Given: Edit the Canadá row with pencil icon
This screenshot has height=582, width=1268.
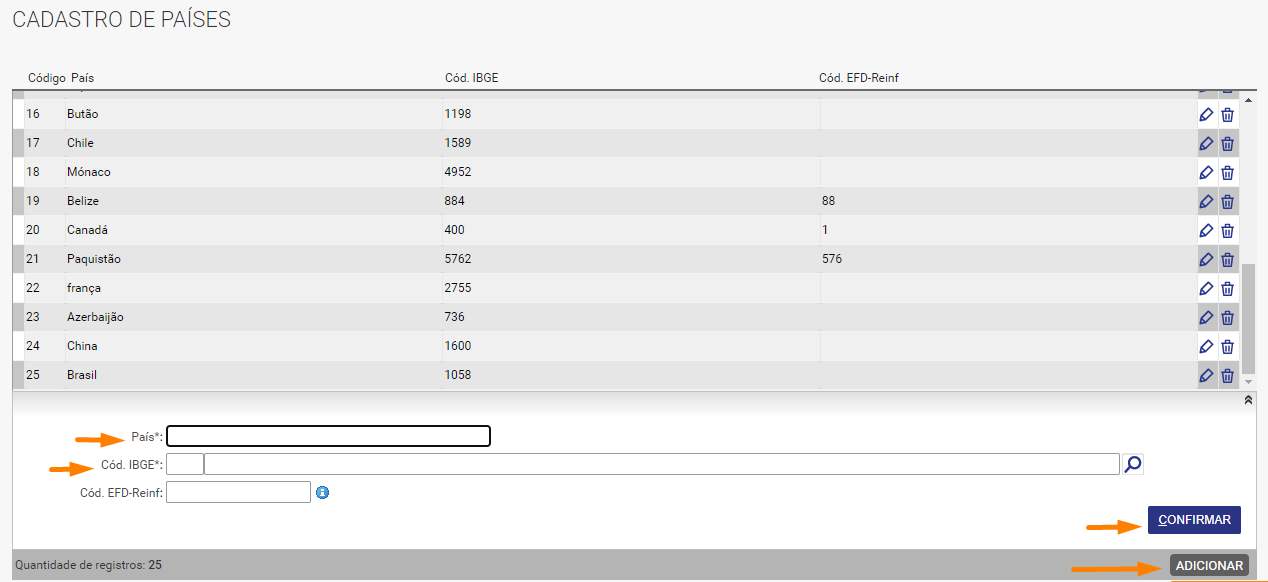Looking at the screenshot, I should [1206, 231].
